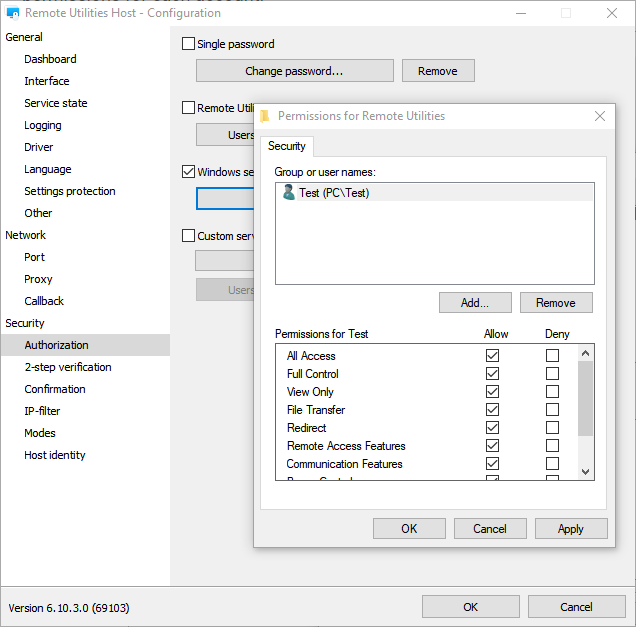This screenshot has height=627, width=636.
Task: Check Deny for All Access
Action: pos(552,355)
